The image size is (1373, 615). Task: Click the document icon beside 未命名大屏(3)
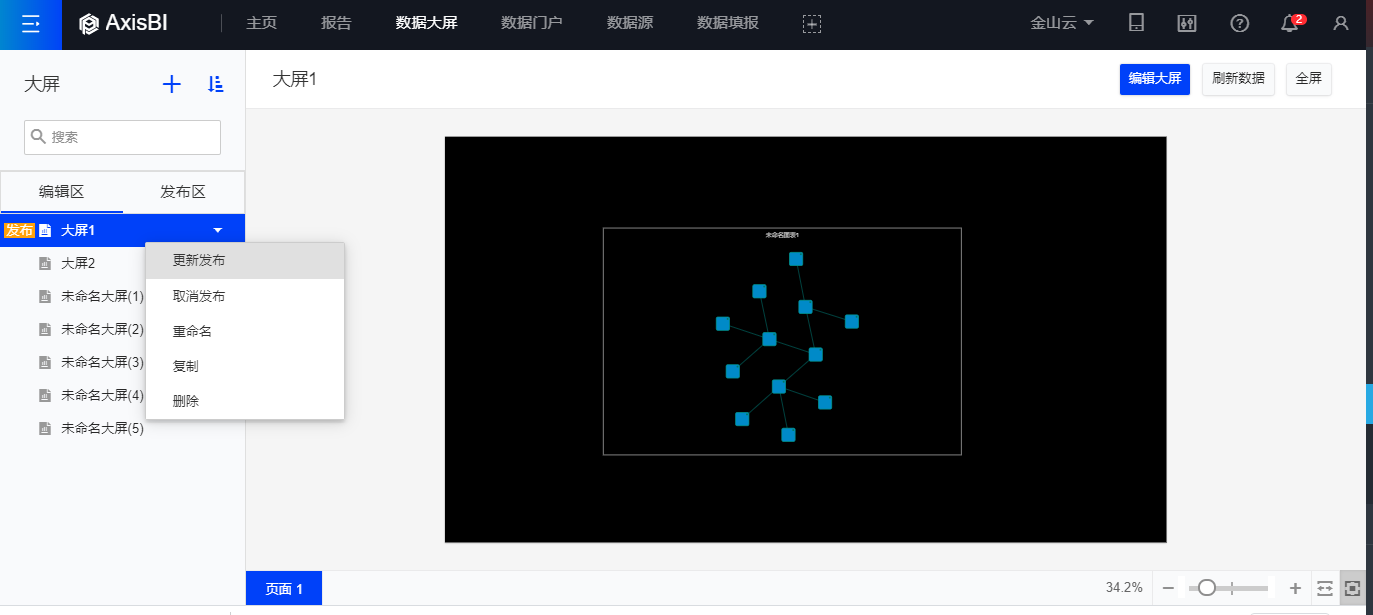pos(44,362)
